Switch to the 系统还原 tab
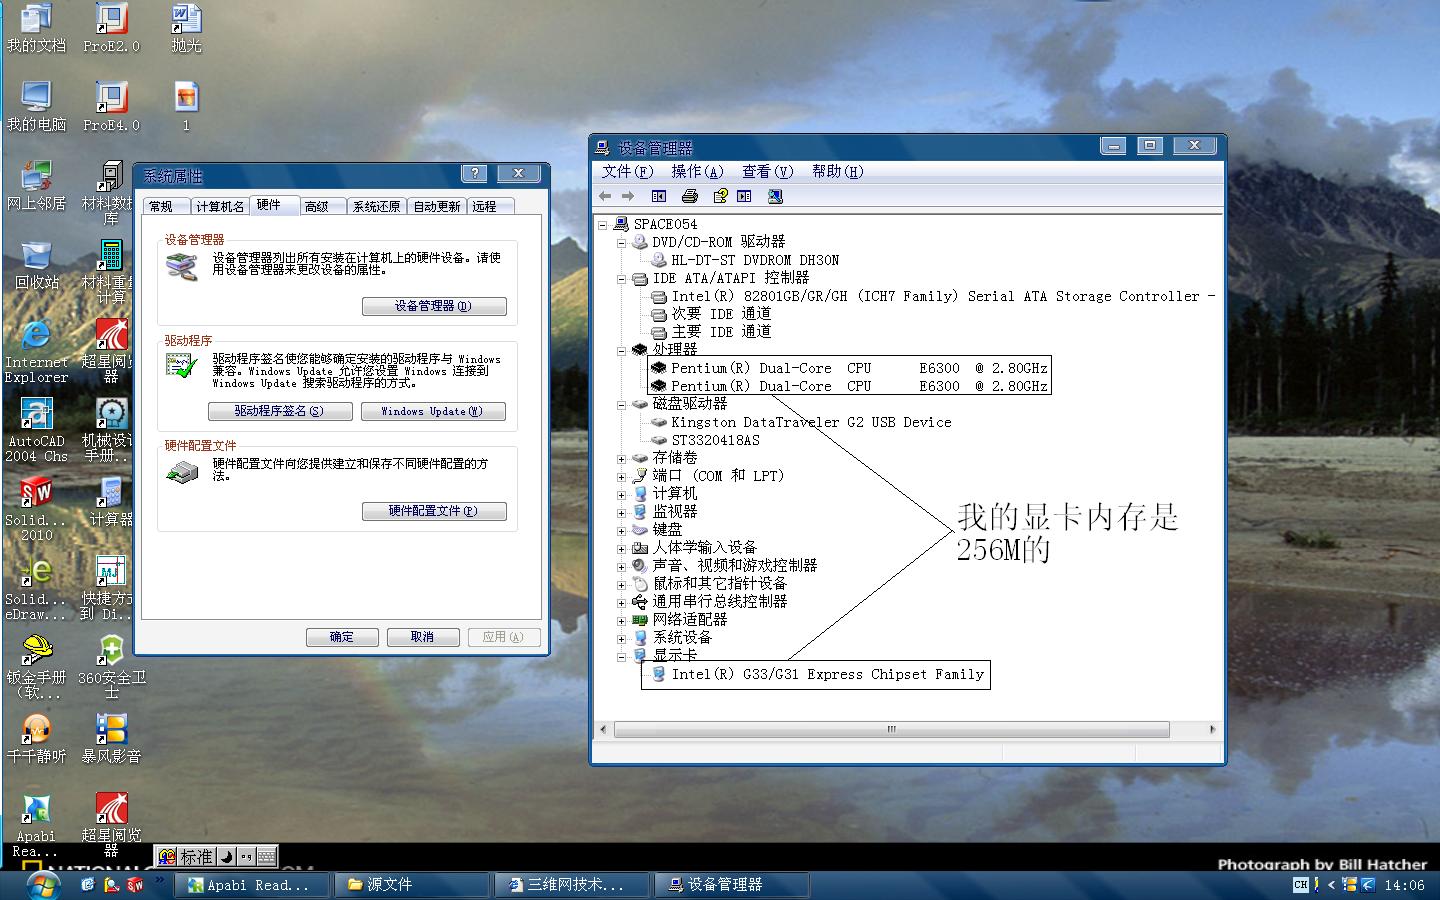The image size is (1440, 900). (x=376, y=207)
